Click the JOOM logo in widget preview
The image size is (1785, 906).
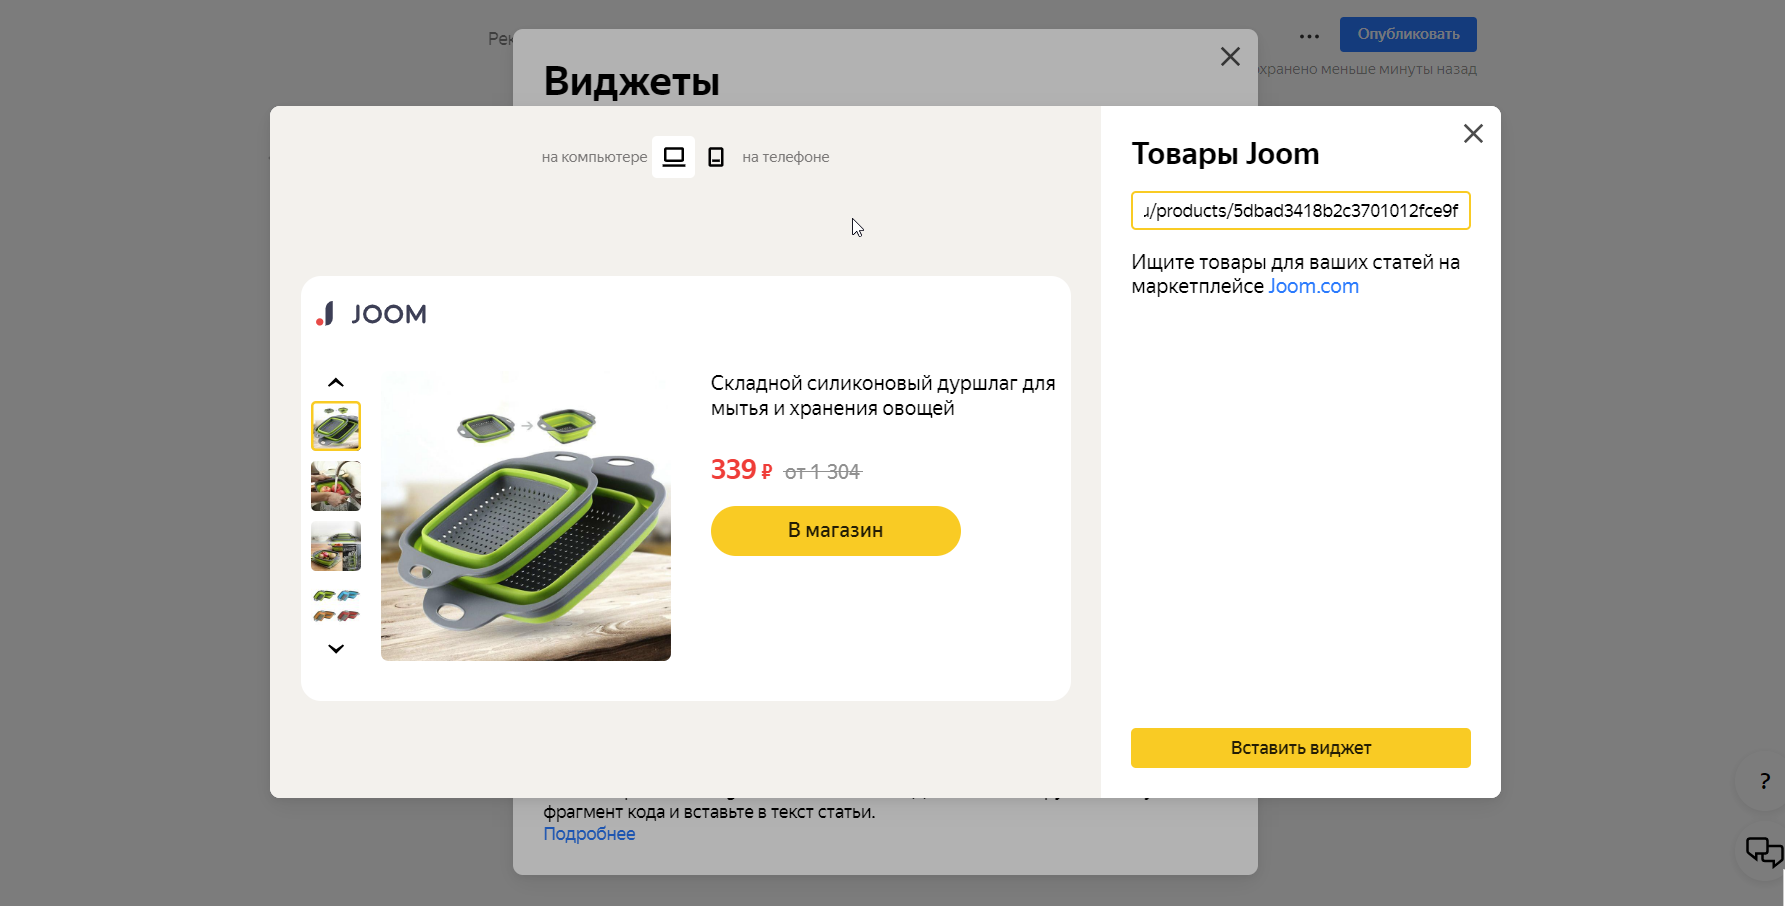point(371,314)
